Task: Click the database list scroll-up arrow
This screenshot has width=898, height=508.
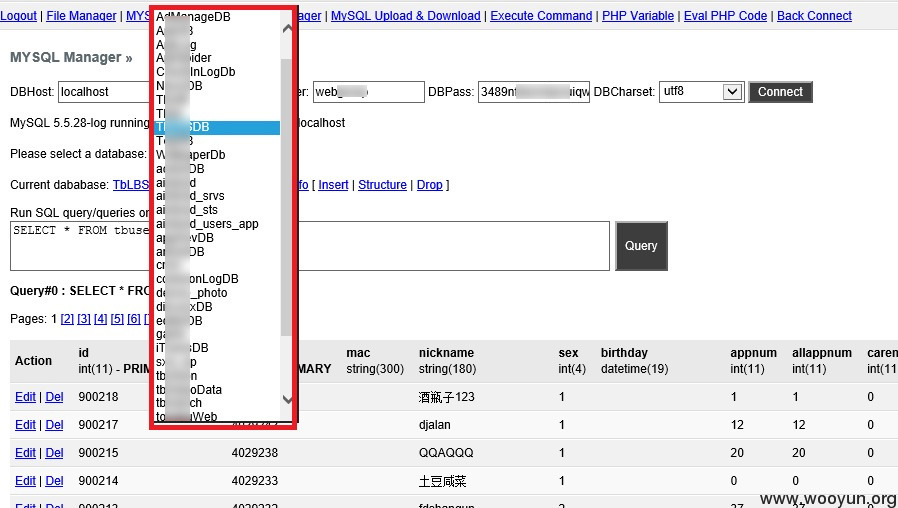Action: point(287,27)
